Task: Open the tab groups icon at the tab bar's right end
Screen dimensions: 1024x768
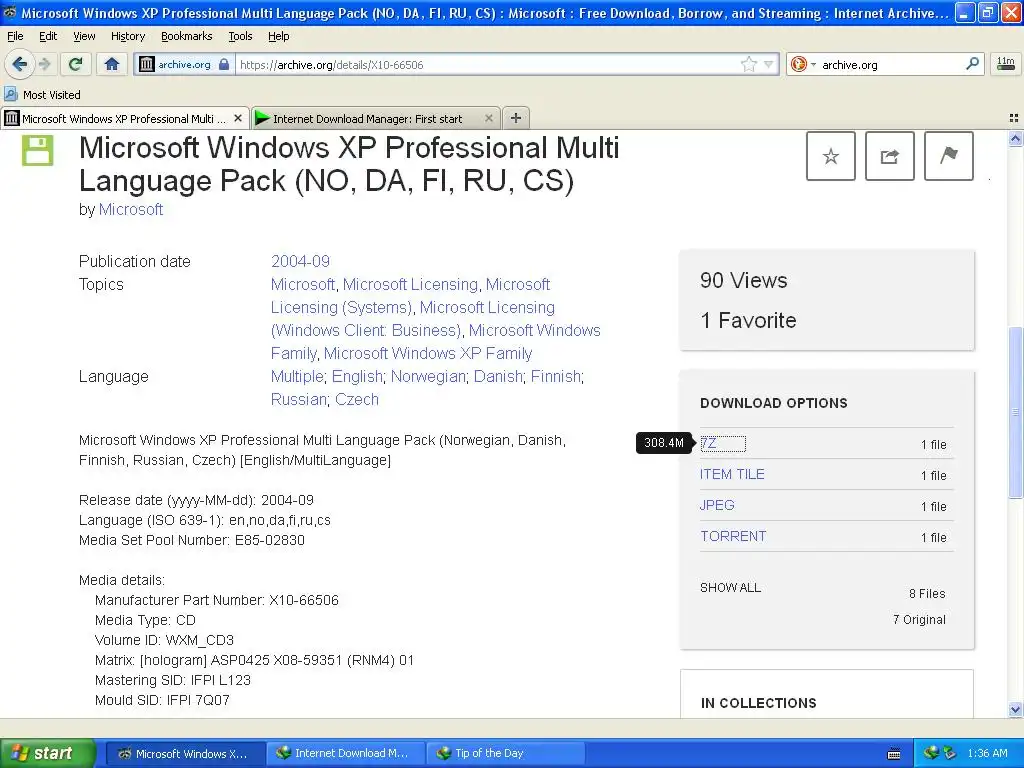Action: point(1014,118)
